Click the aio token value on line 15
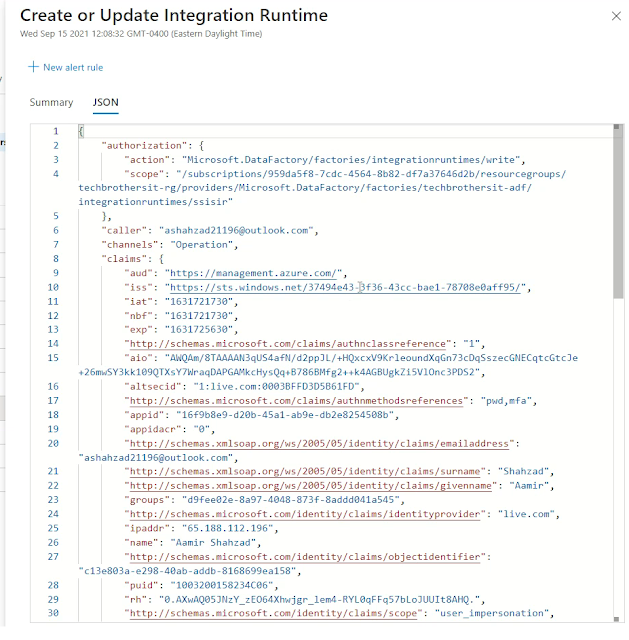The height and width of the screenshot is (640, 629). (x=328, y=365)
